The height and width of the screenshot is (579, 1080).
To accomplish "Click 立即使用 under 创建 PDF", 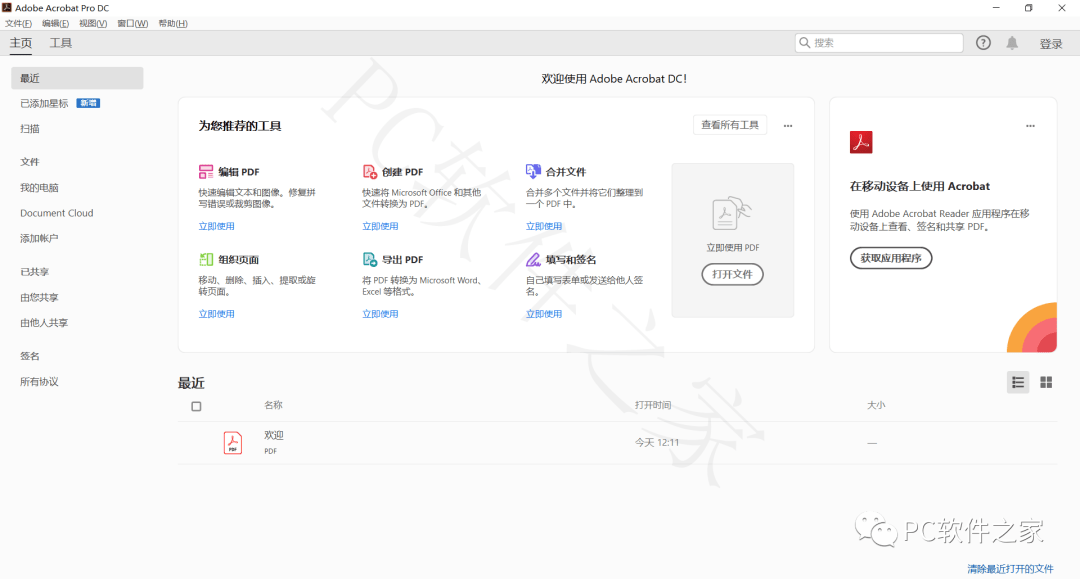I will click(x=380, y=226).
